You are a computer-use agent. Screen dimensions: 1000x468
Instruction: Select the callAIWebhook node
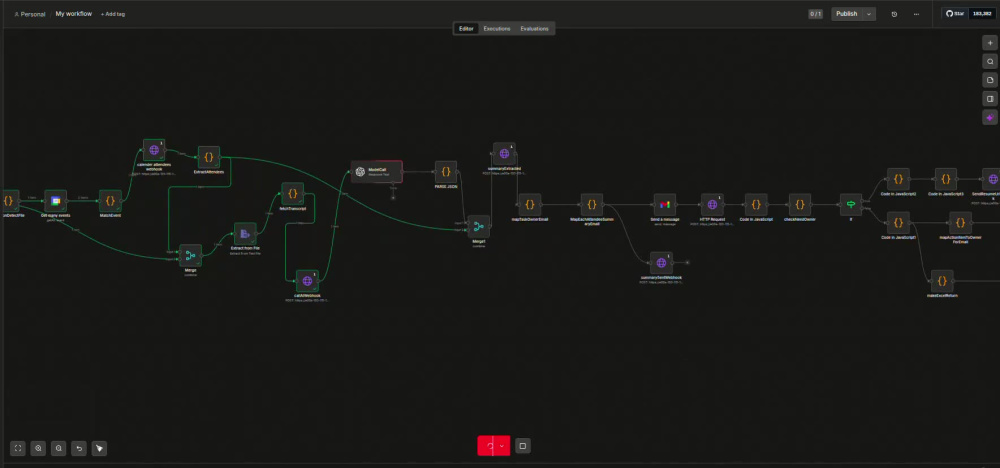pyautogui.click(x=307, y=281)
